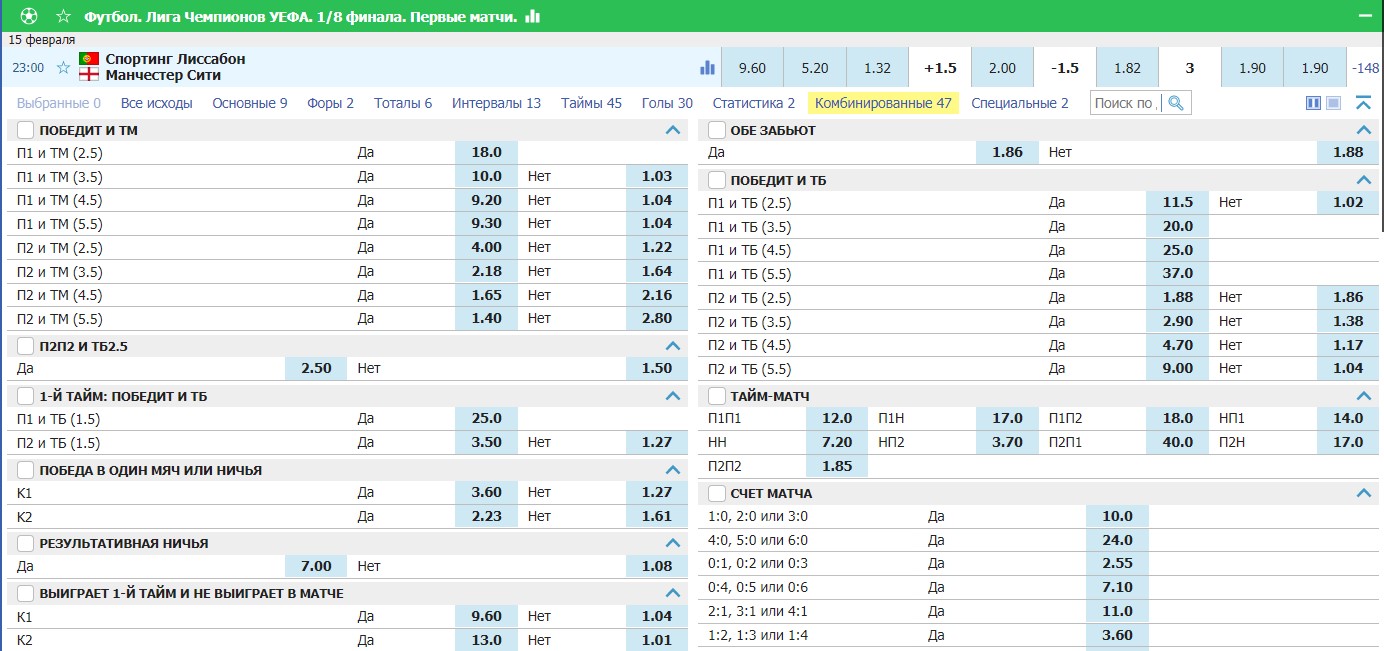Screen dimensions: 1384x651
Task: Collapse the СЧЕТ МАТЧА section
Action: 1363,493
